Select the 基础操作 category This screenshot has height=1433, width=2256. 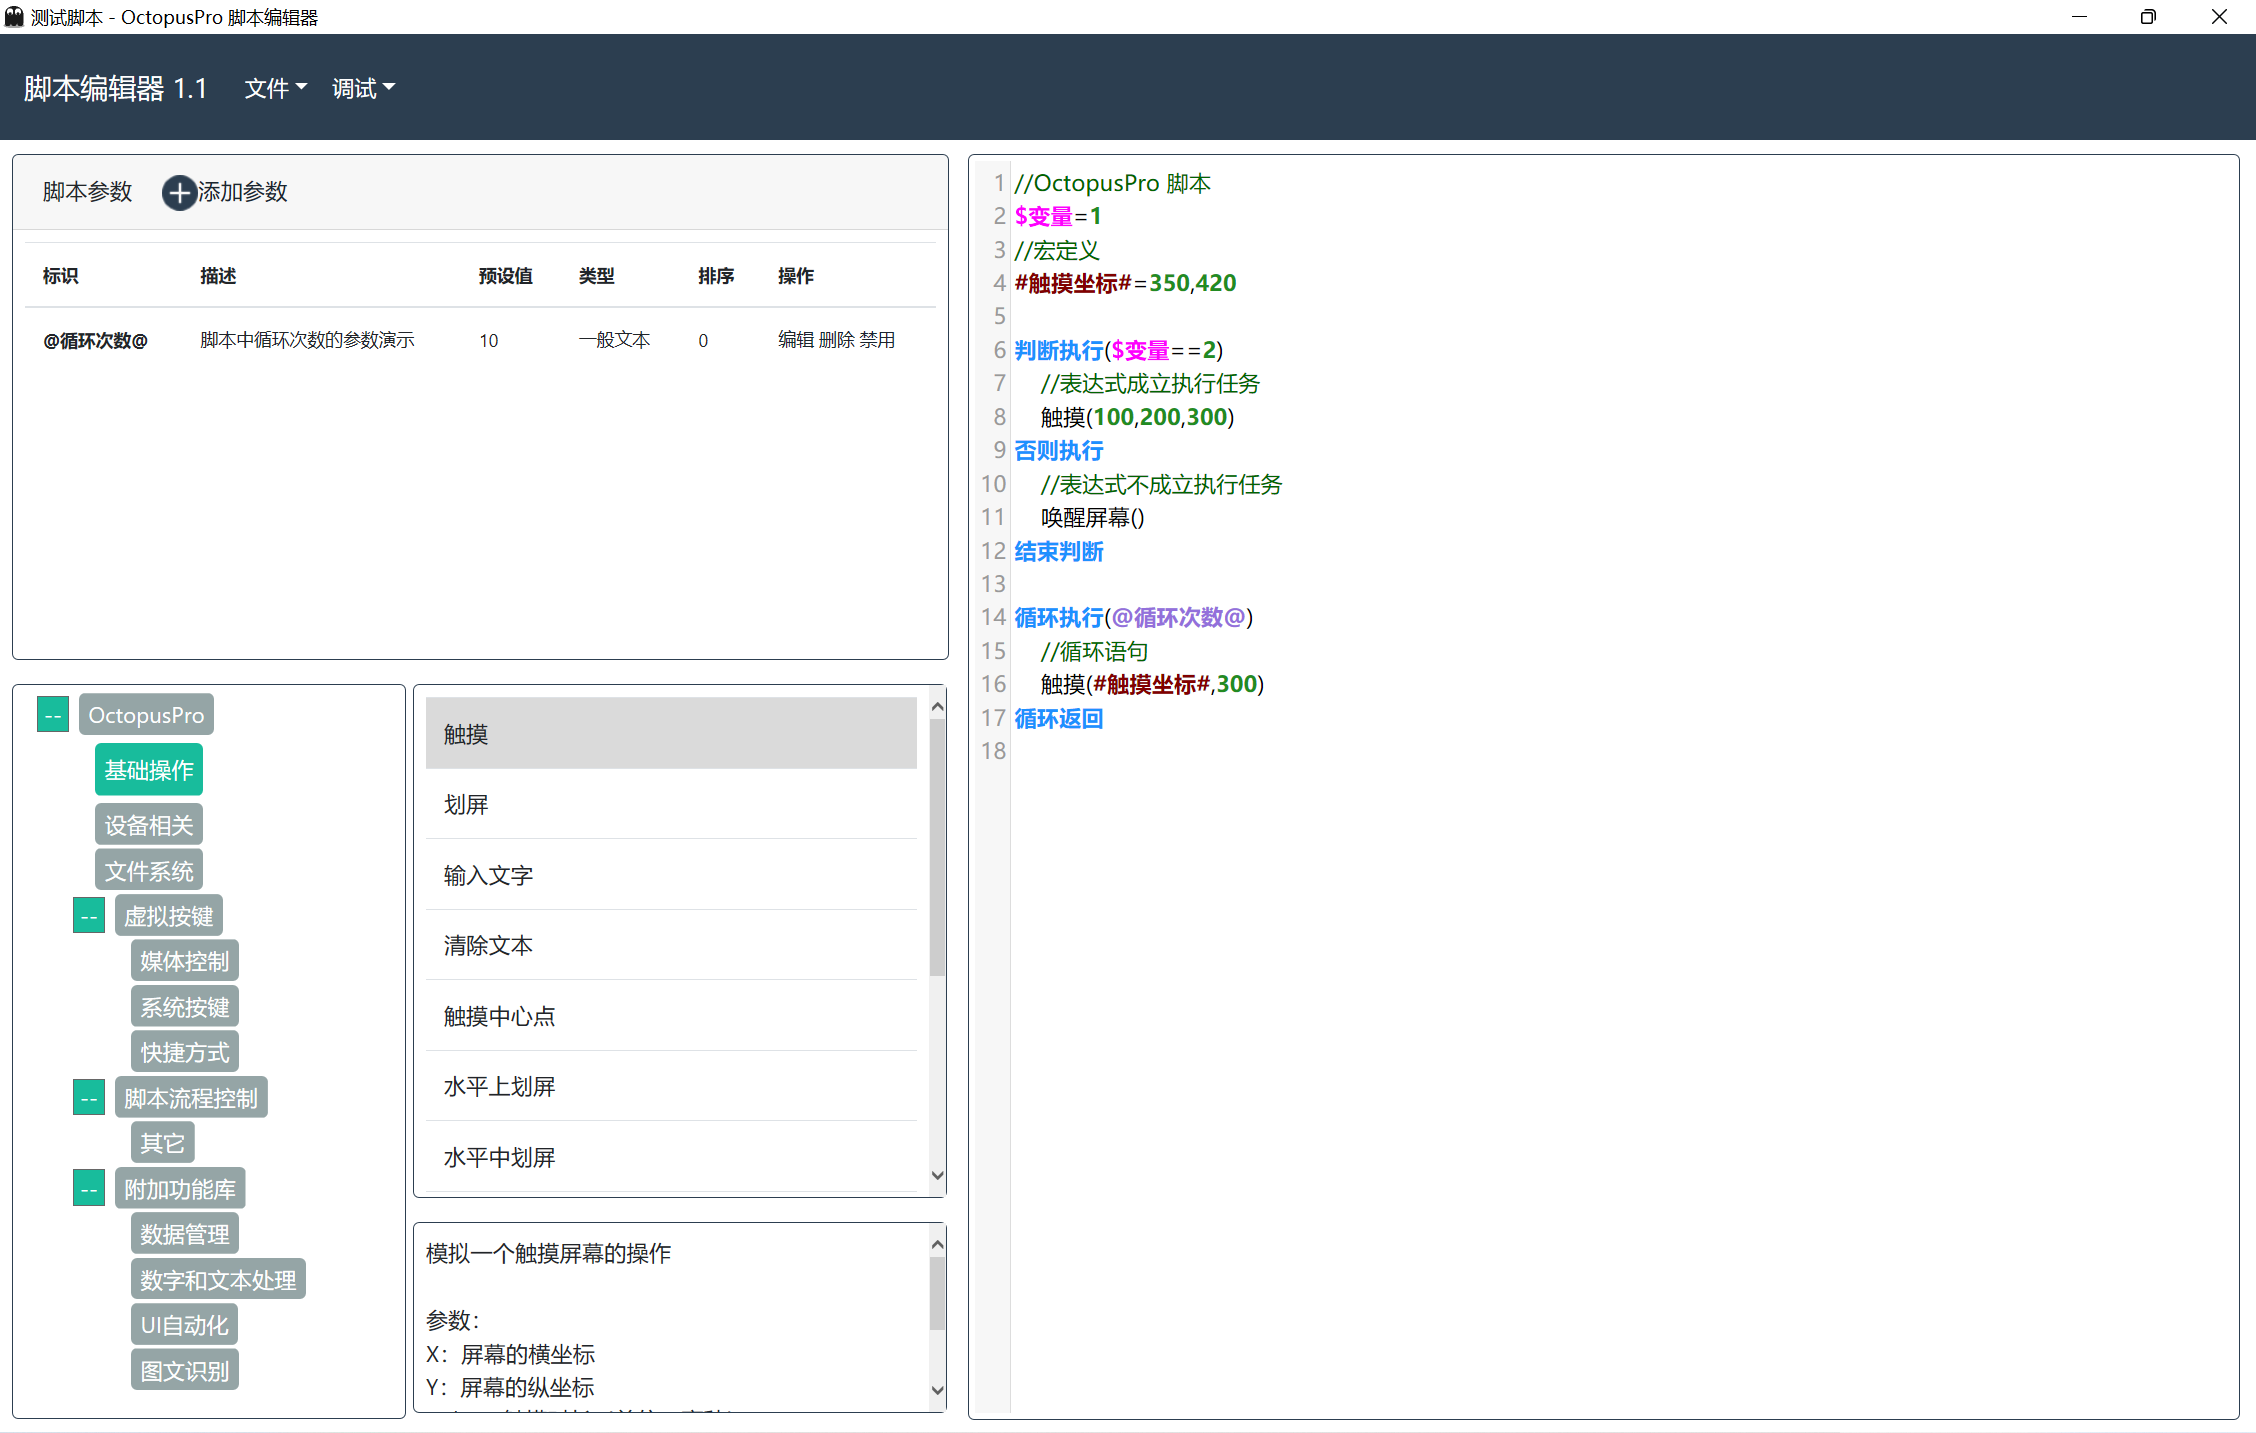pos(149,770)
